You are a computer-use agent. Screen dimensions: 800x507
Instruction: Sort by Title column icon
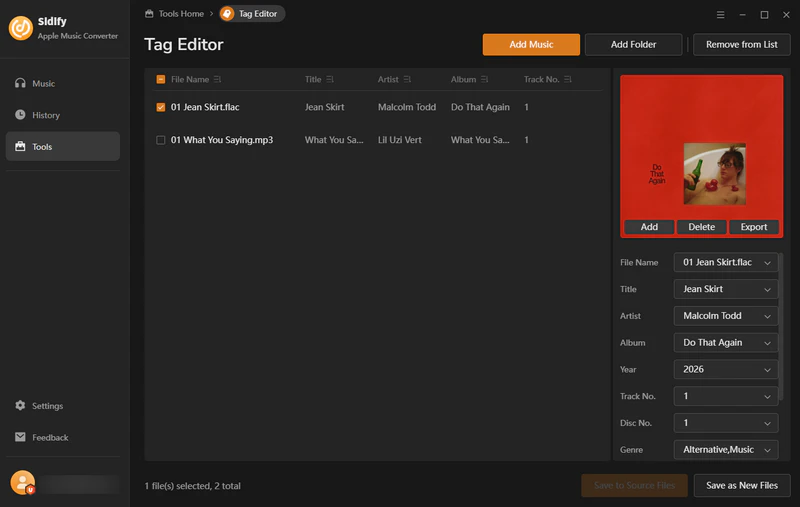coord(330,80)
